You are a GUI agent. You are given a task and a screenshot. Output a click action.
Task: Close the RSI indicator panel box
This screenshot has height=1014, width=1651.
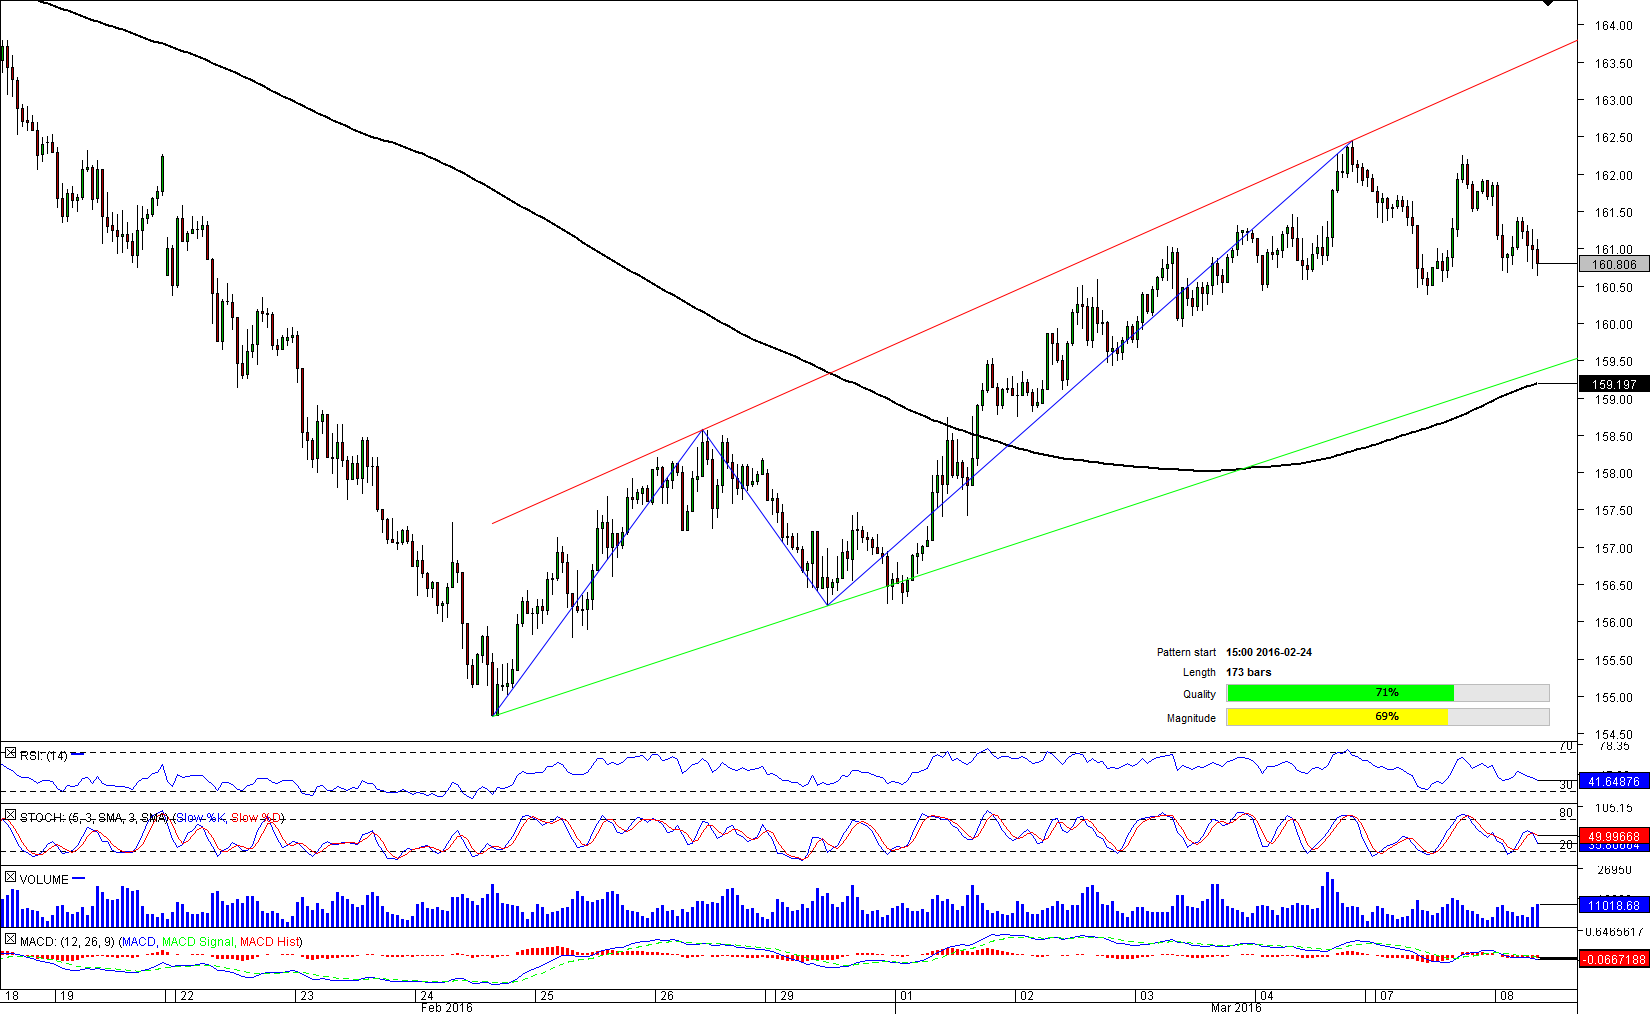pos(10,754)
